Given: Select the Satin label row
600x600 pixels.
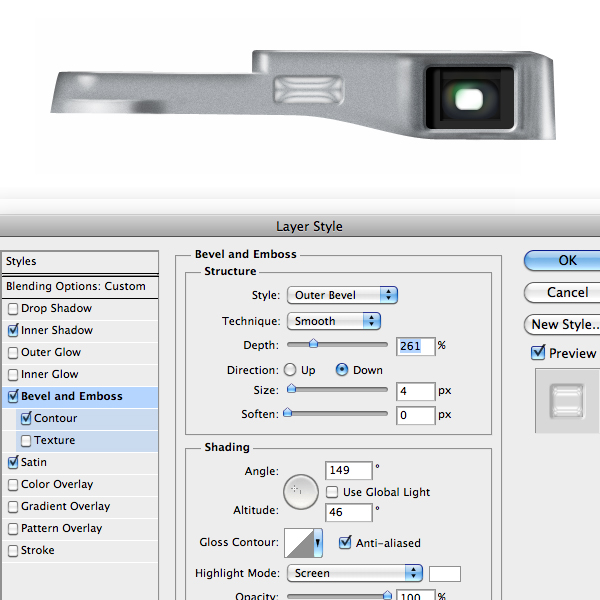Looking at the screenshot, I should (80, 463).
